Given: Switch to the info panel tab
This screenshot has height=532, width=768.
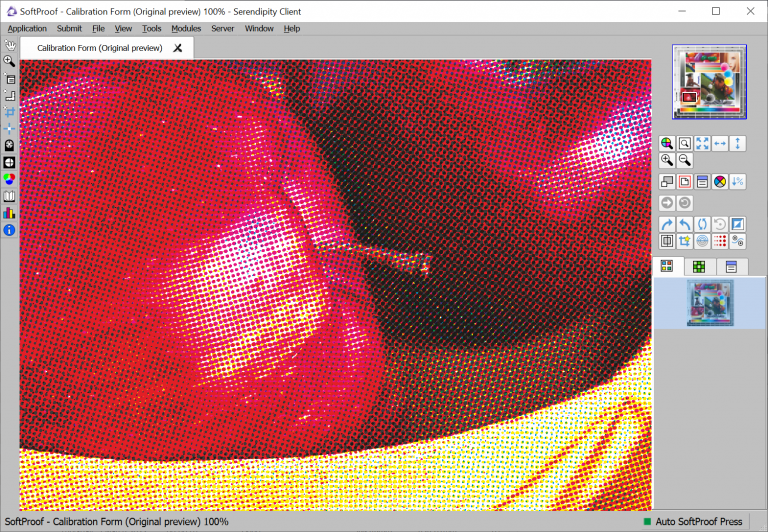Looking at the screenshot, I should click(x=731, y=266).
